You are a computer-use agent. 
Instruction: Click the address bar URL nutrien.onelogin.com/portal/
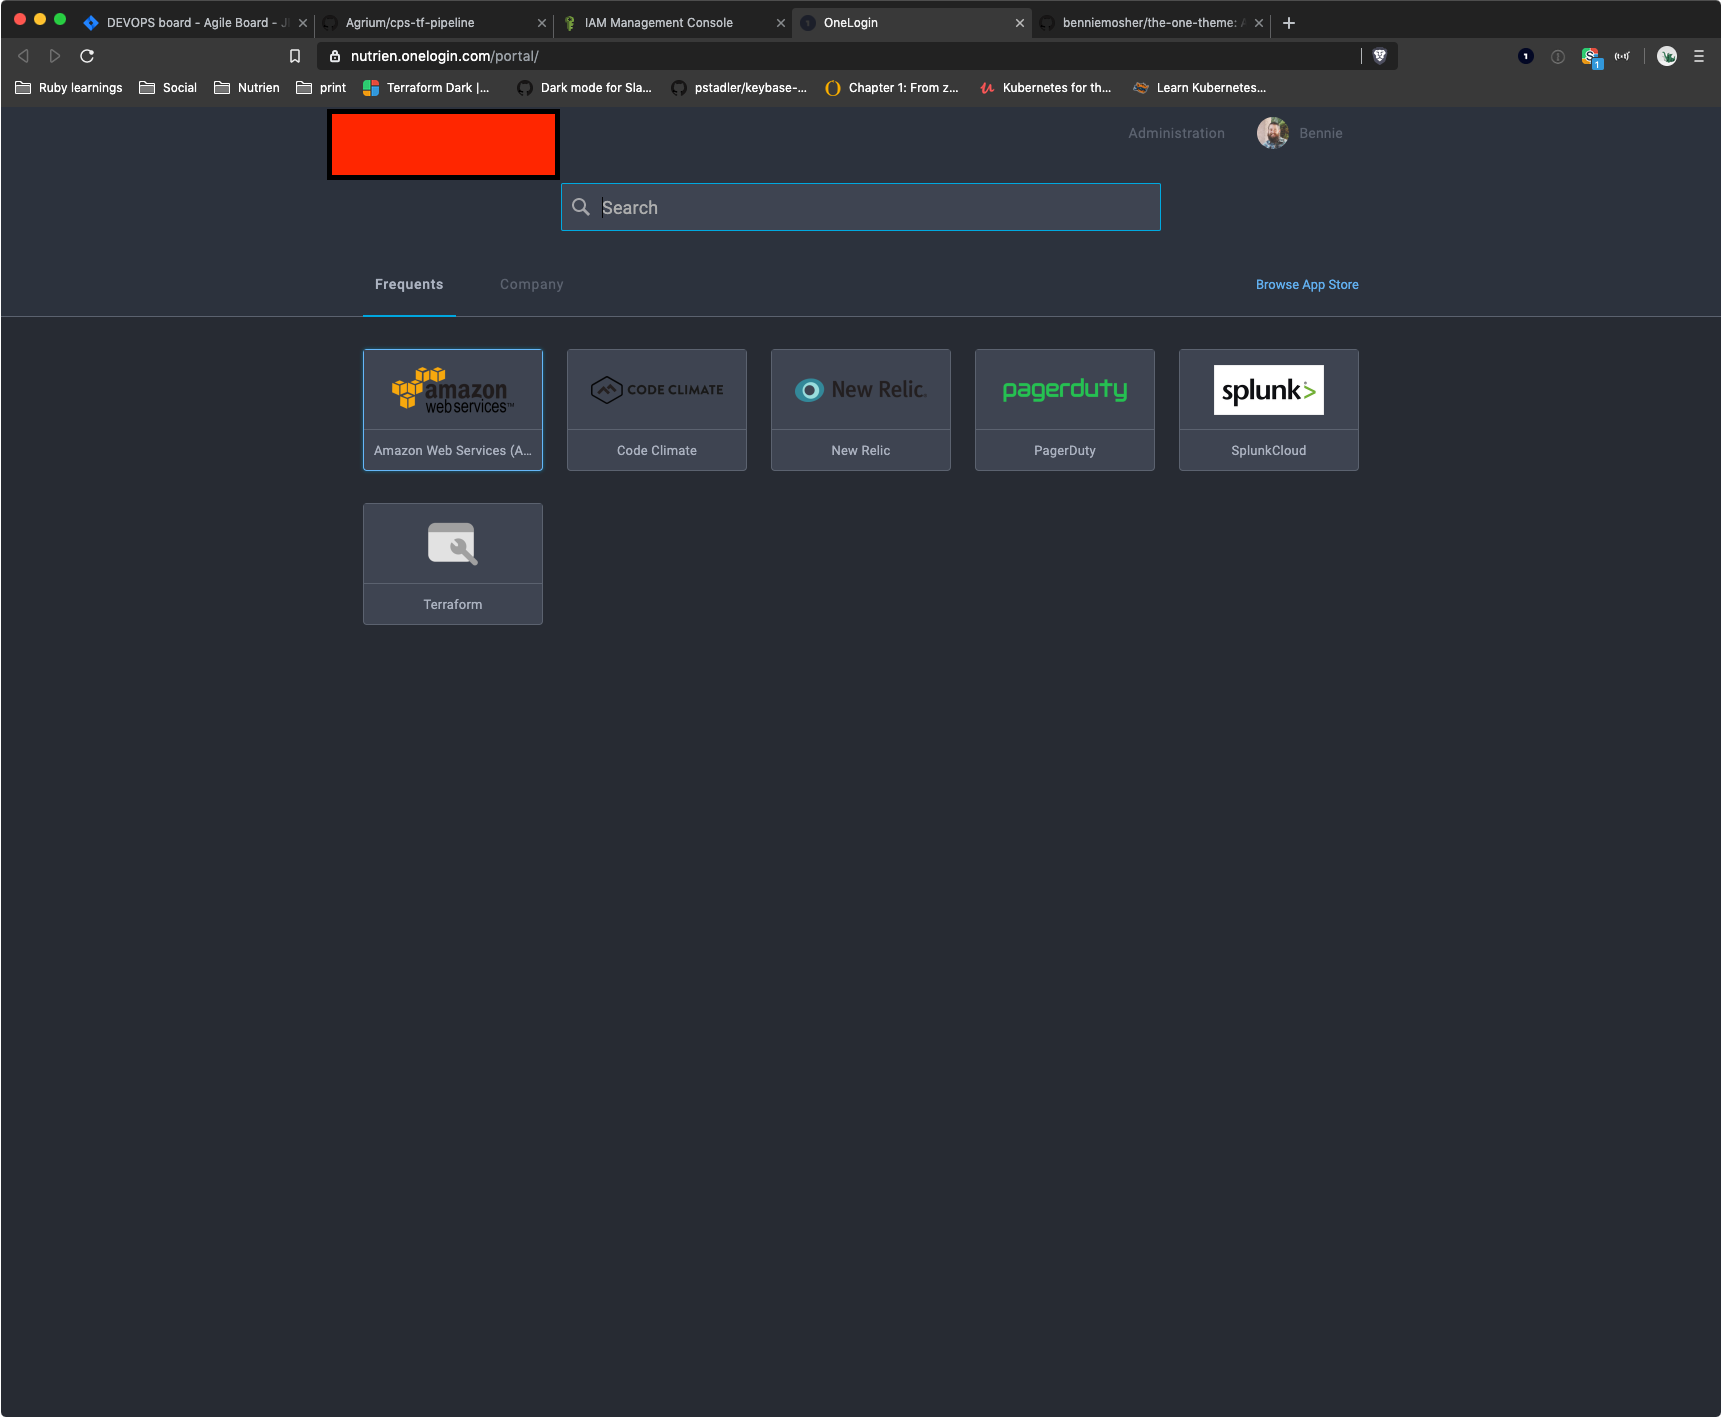[x=445, y=56]
